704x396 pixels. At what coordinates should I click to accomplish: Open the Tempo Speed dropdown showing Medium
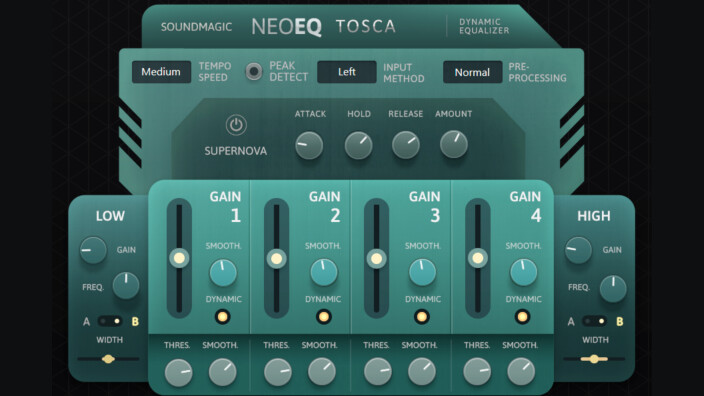[x=161, y=72]
